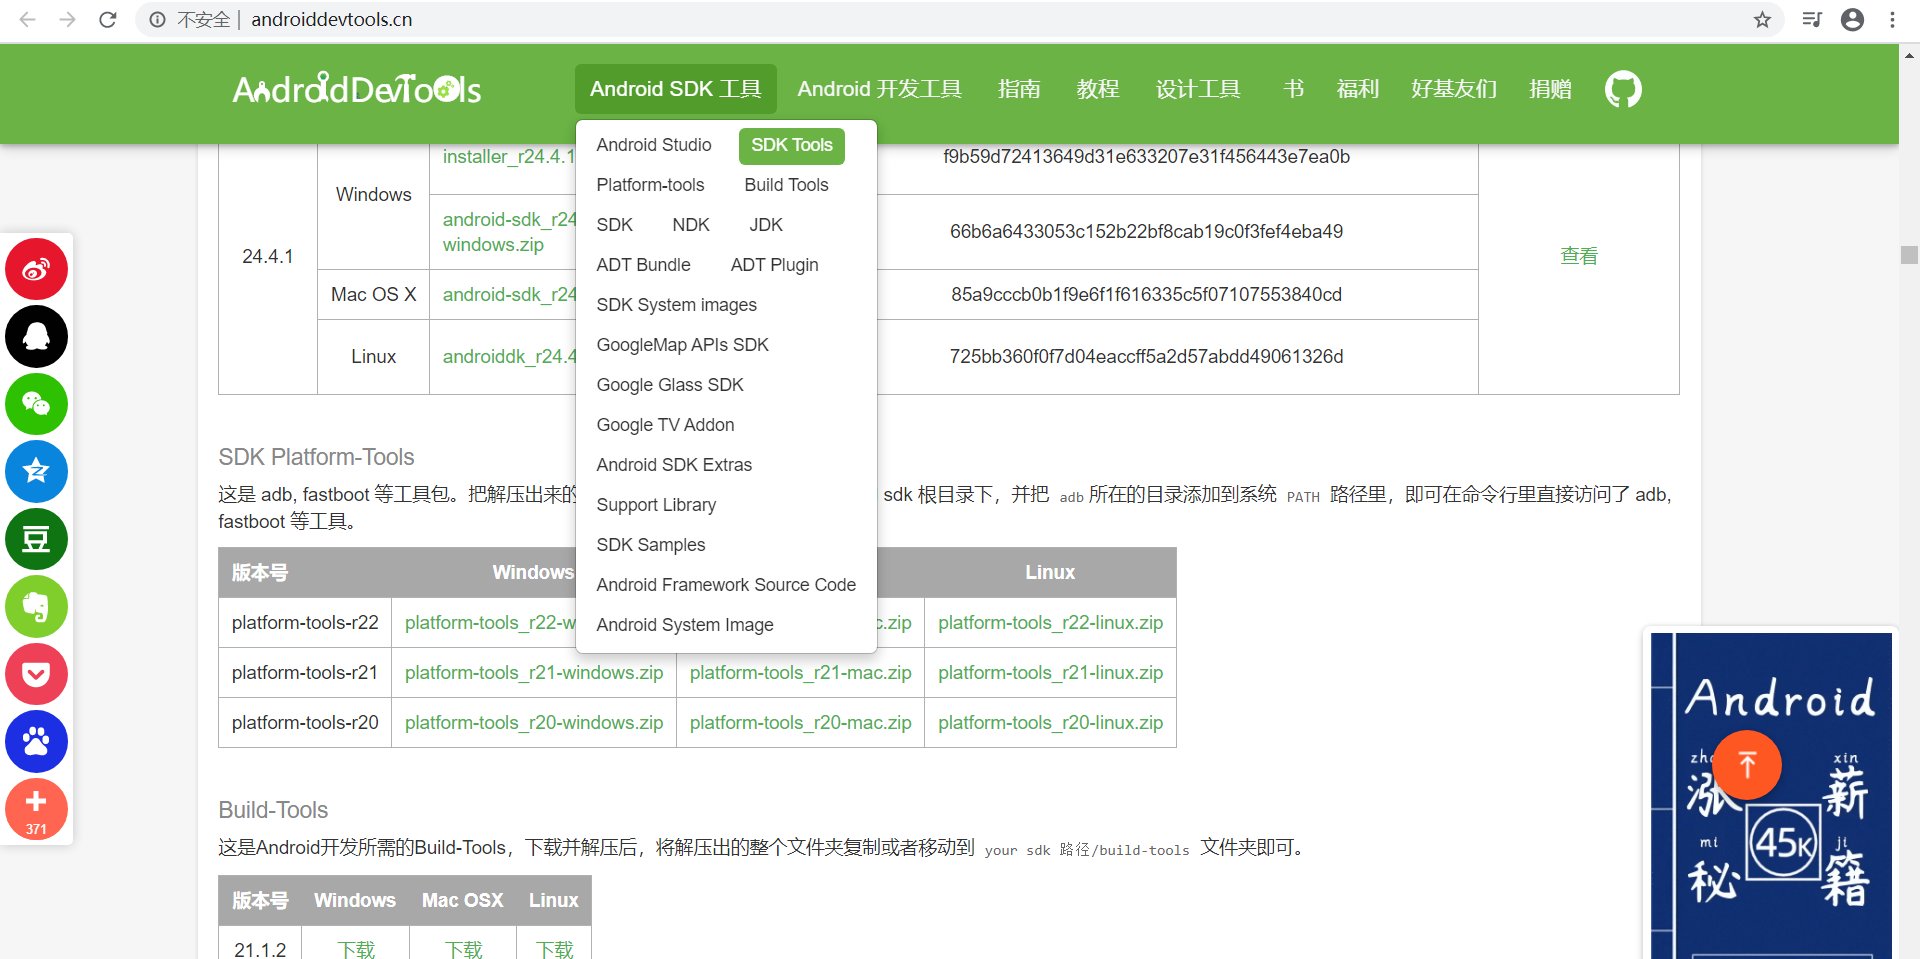Share via QQ from the sidebar
The image size is (1920, 959).
pos(36,337)
